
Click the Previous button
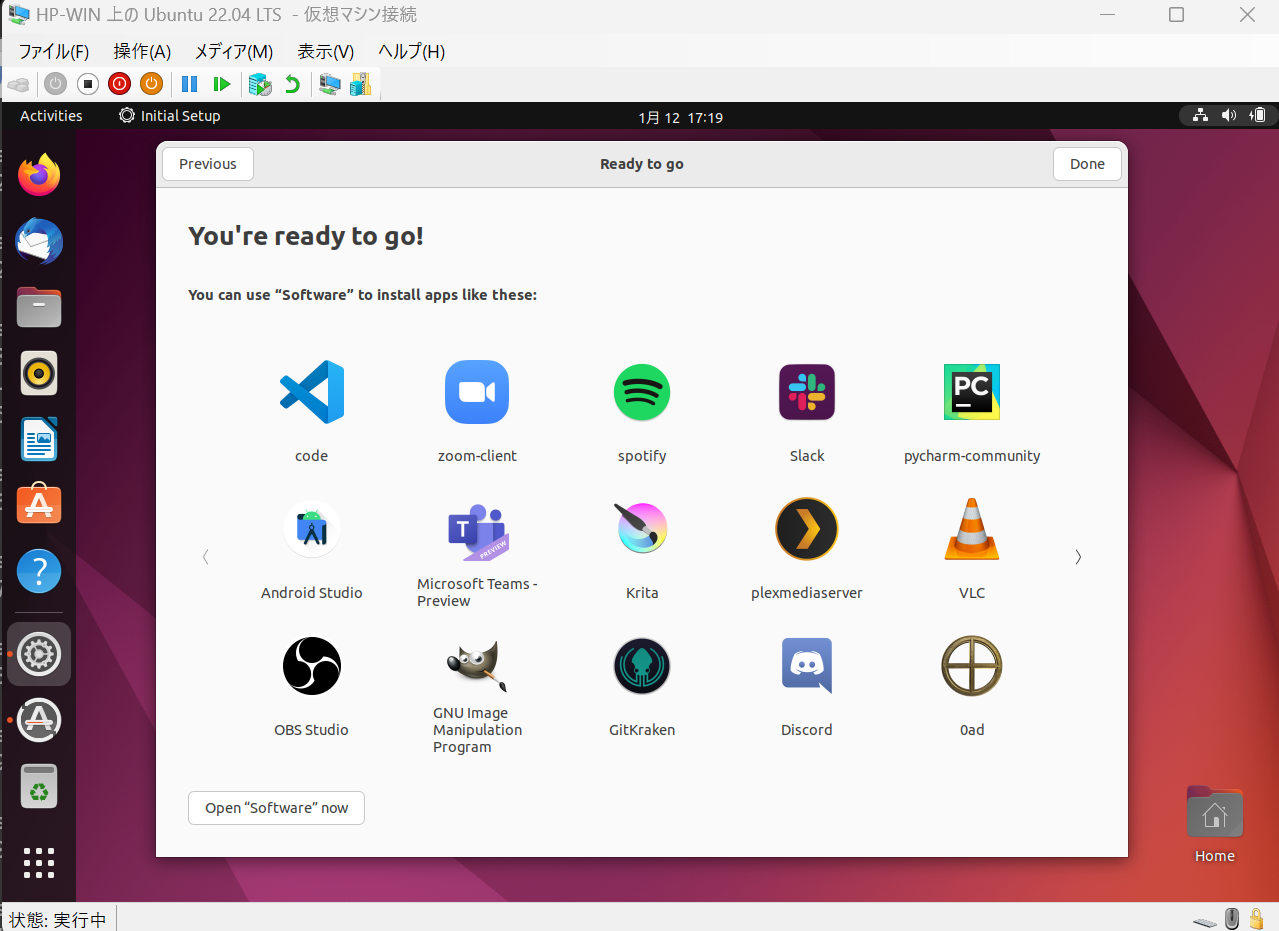(208, 164)
